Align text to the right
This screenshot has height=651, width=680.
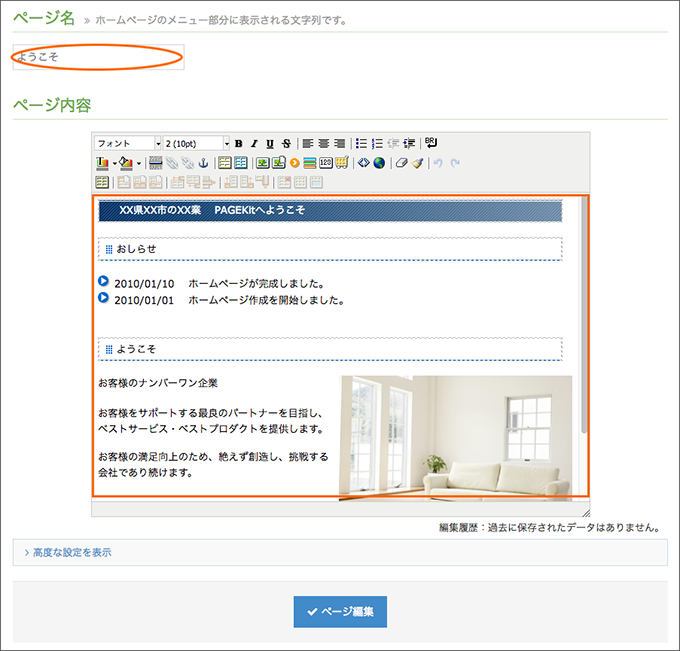coord(340,144)
